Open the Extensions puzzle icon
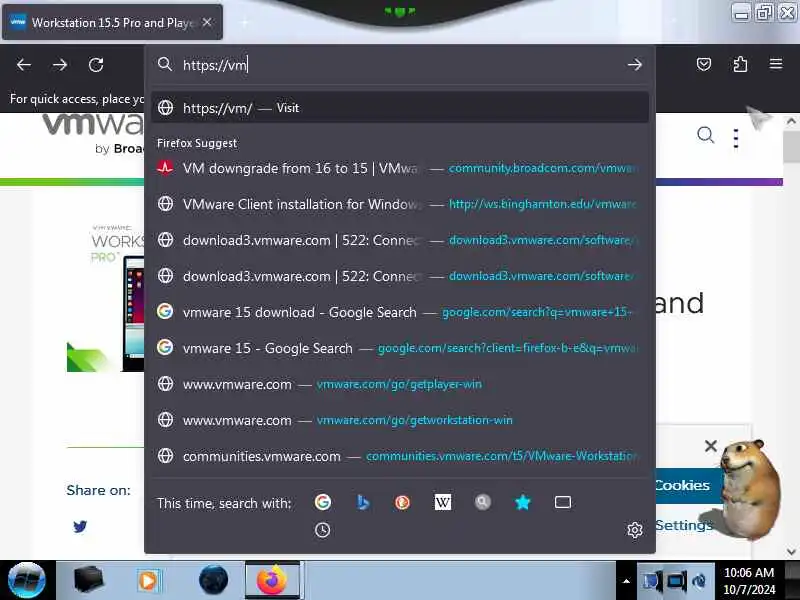The height and width of the screenshot is (600, 800). point(740,64)
